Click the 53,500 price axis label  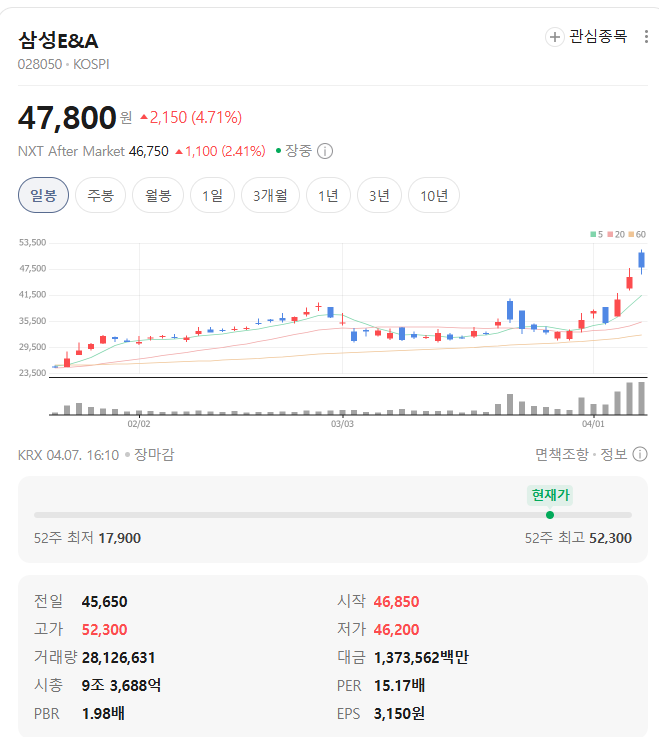point(32,243)
